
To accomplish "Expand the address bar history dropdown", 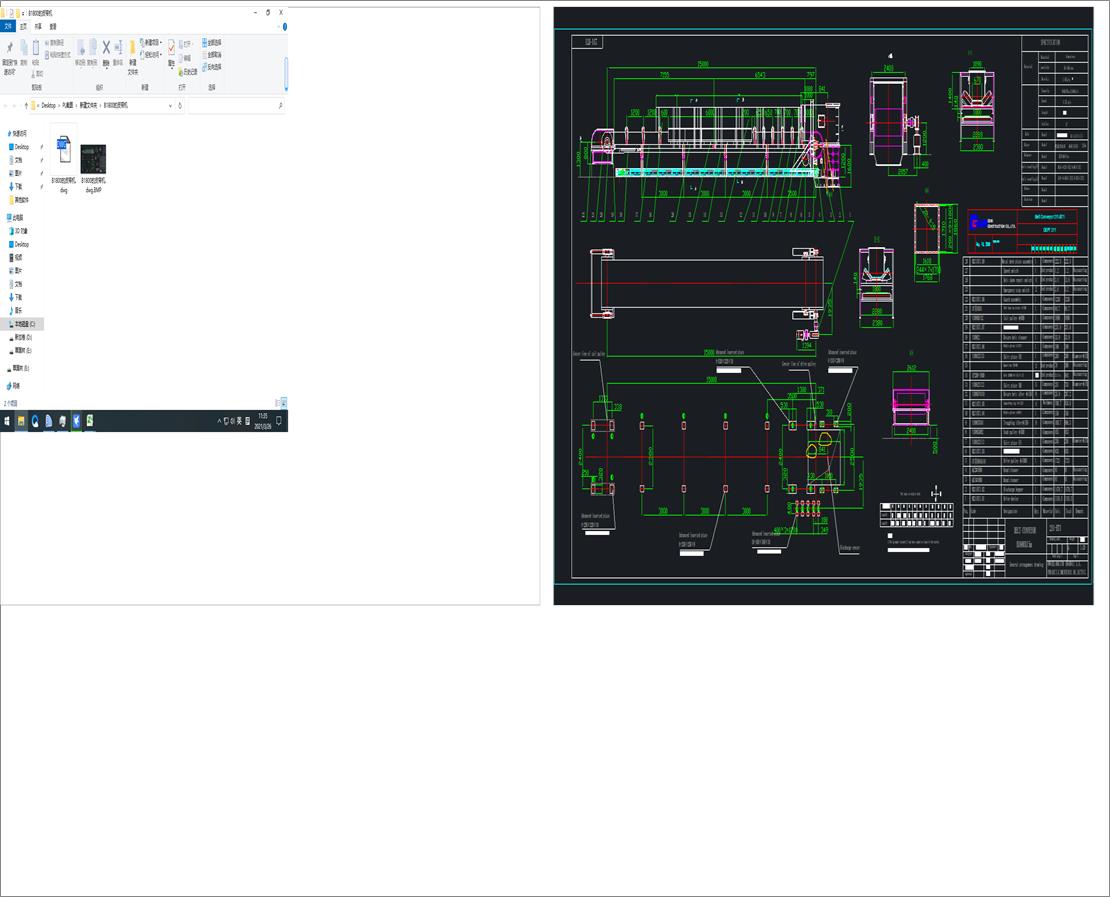I will pos(170,106).
